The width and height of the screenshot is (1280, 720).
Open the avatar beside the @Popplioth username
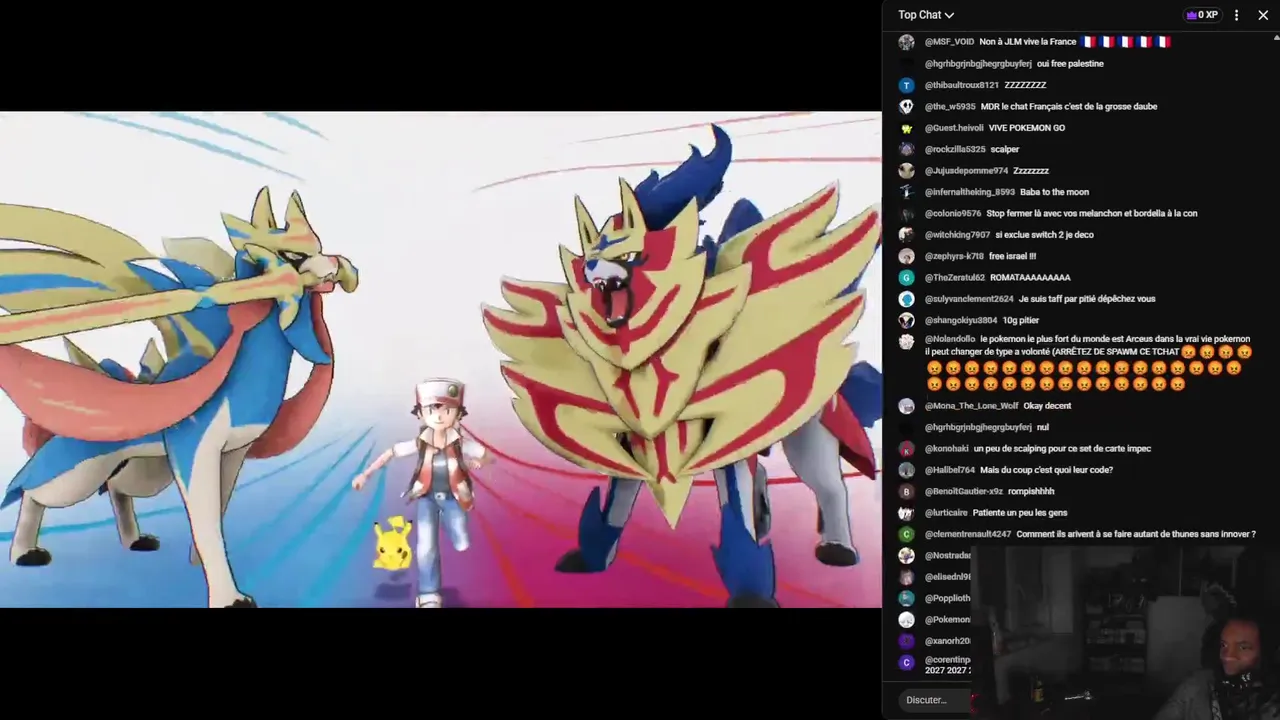906,598
